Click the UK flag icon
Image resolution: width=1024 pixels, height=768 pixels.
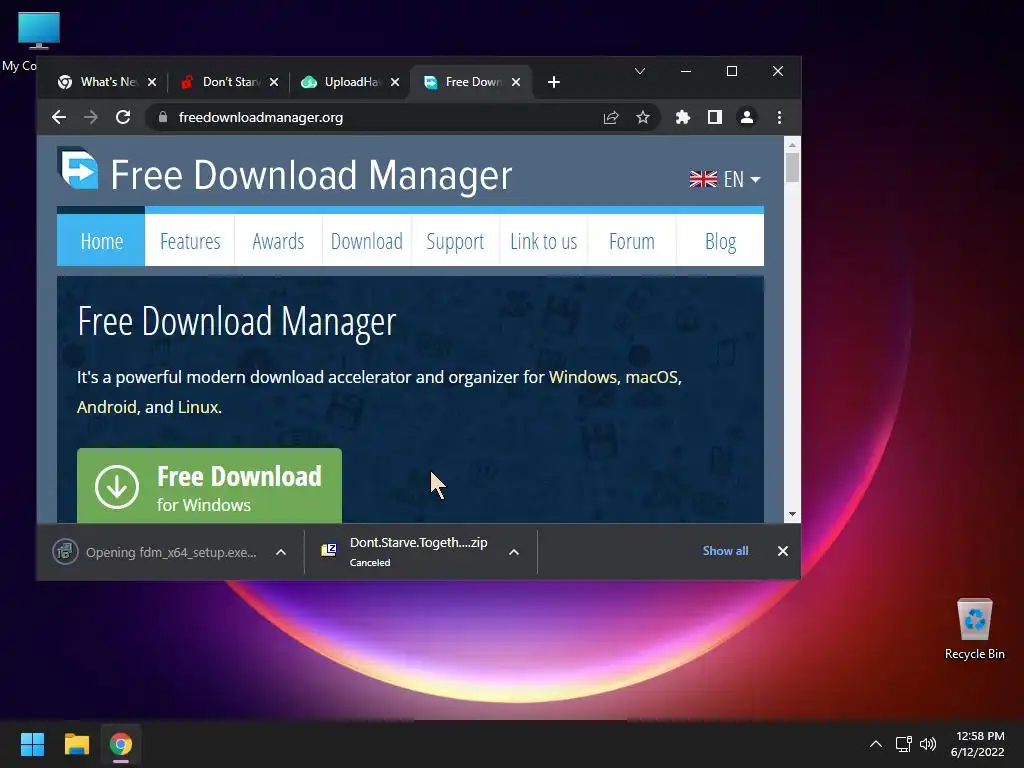703,179
